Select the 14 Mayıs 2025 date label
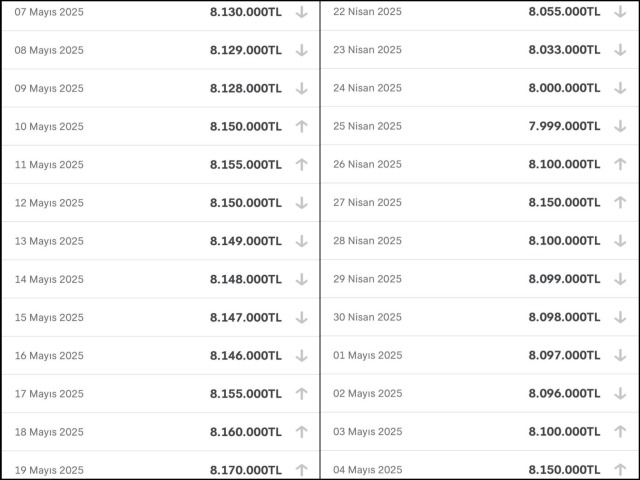Viewport: 640px width, 480px height. [x=49, y=280]
